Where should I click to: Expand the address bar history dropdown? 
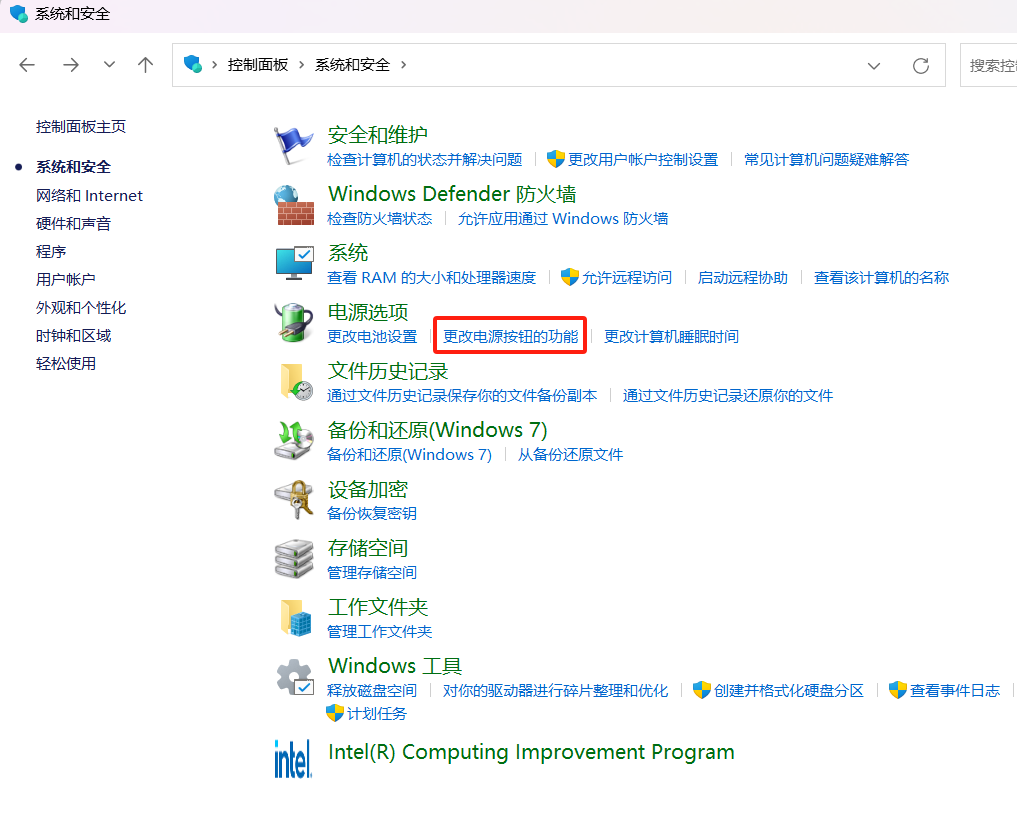click(x=874, y=65)
